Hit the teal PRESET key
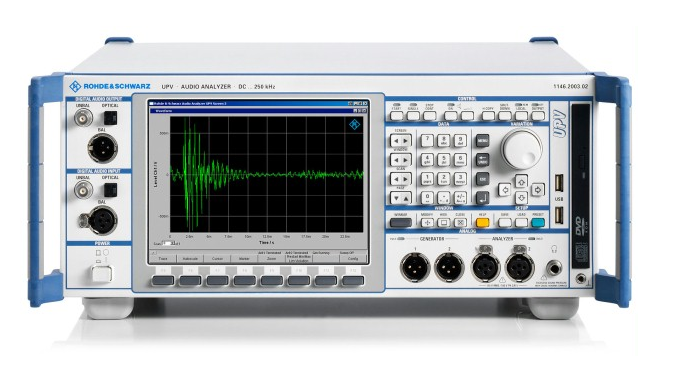Image resolution: width=678 pixels, height=365 pixels. 538,223
